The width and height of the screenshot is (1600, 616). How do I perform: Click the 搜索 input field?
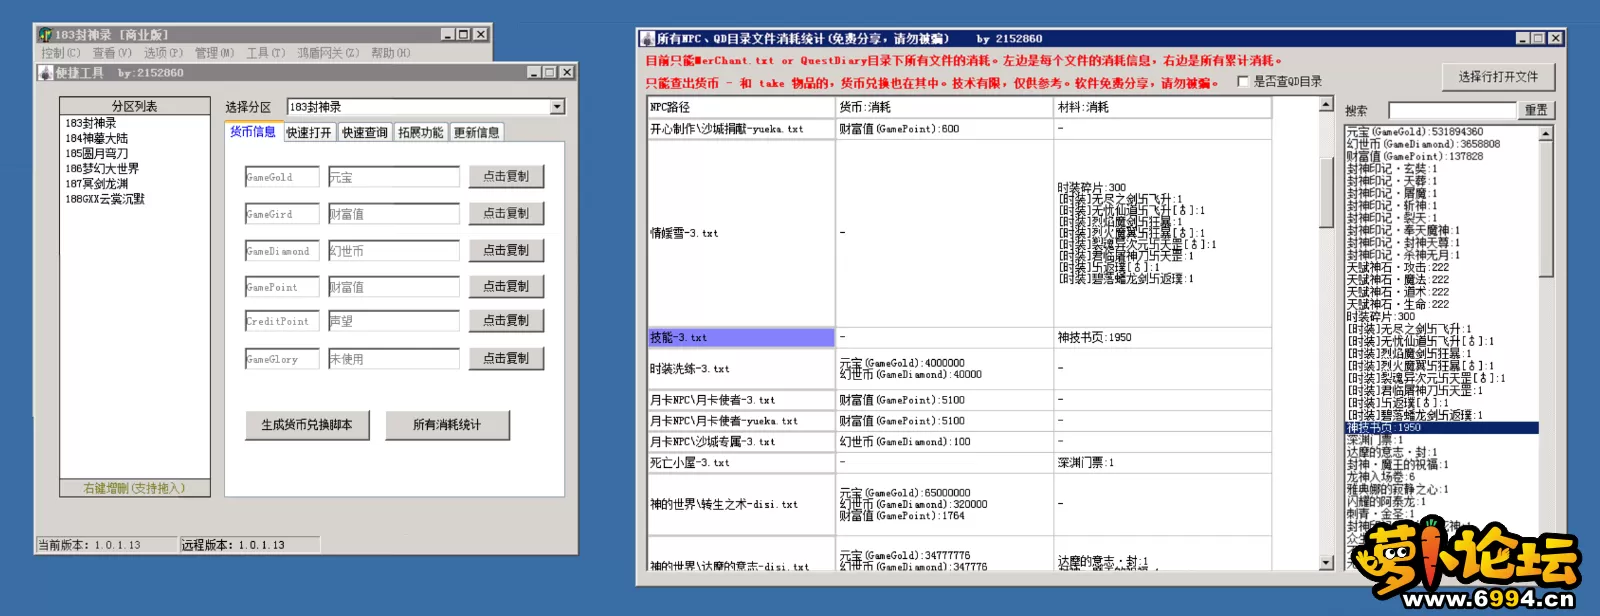[1450, 111]
